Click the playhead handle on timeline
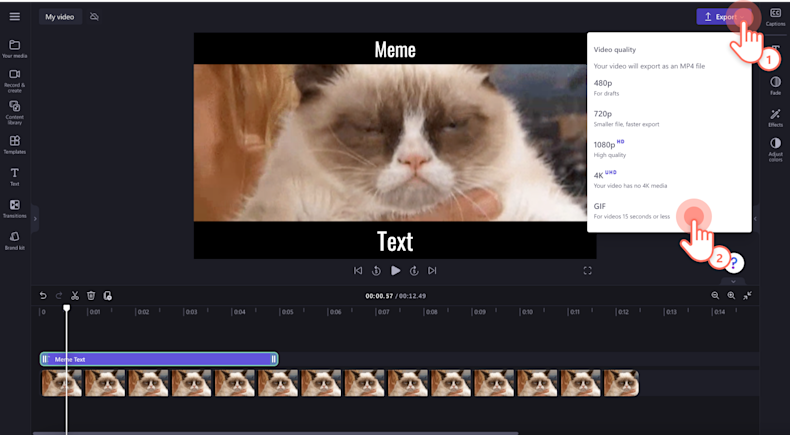Image resolution: width=790 pixels, height=435 pixels. [67, 307]
